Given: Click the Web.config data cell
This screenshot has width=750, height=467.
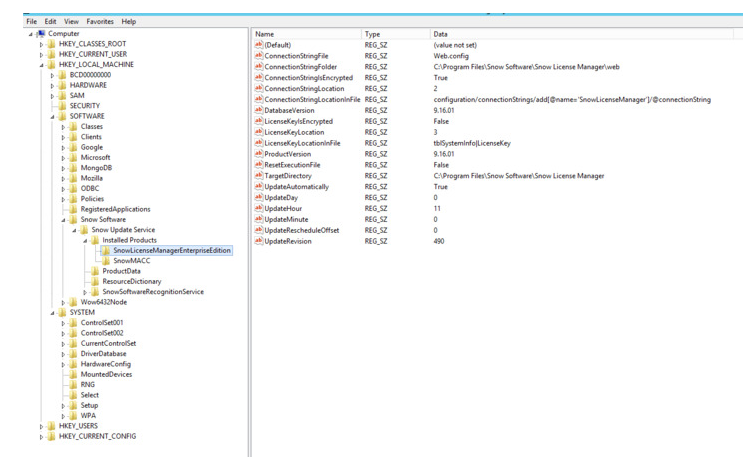Looking at the screenshot, I should click(x=451, y=56).
